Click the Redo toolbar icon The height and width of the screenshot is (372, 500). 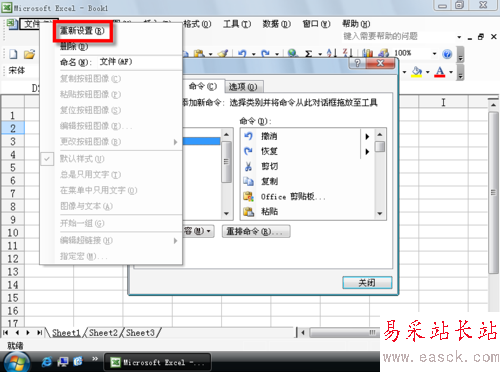pos(265,53)
